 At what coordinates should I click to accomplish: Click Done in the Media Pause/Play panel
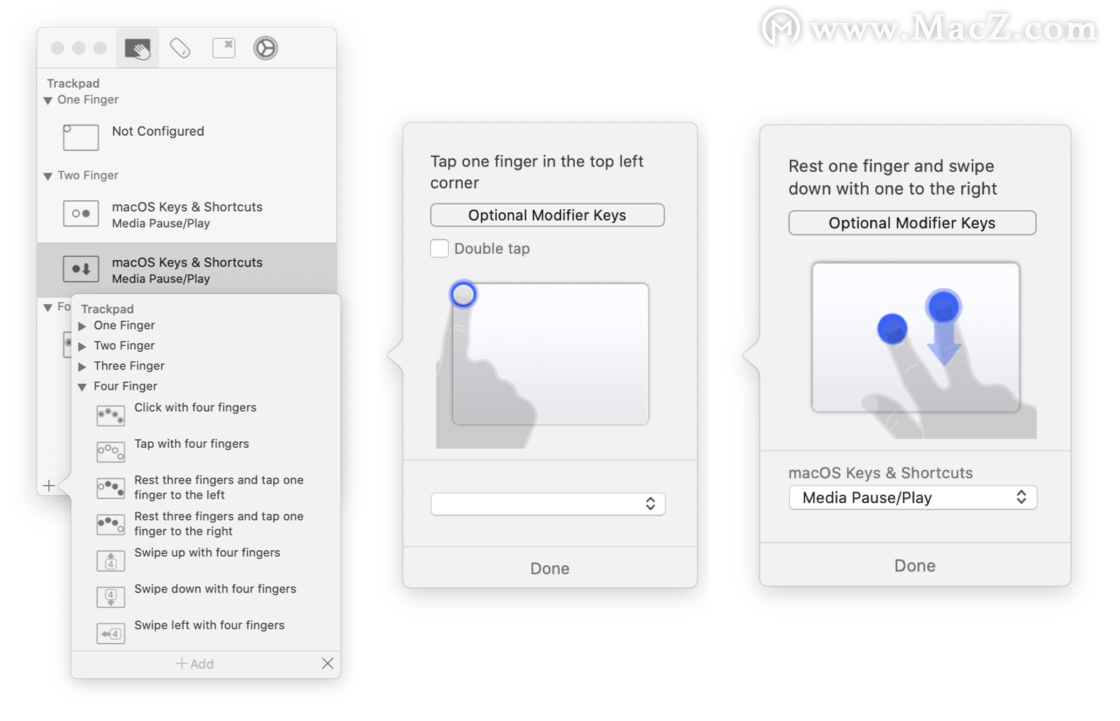click(915, 565)
